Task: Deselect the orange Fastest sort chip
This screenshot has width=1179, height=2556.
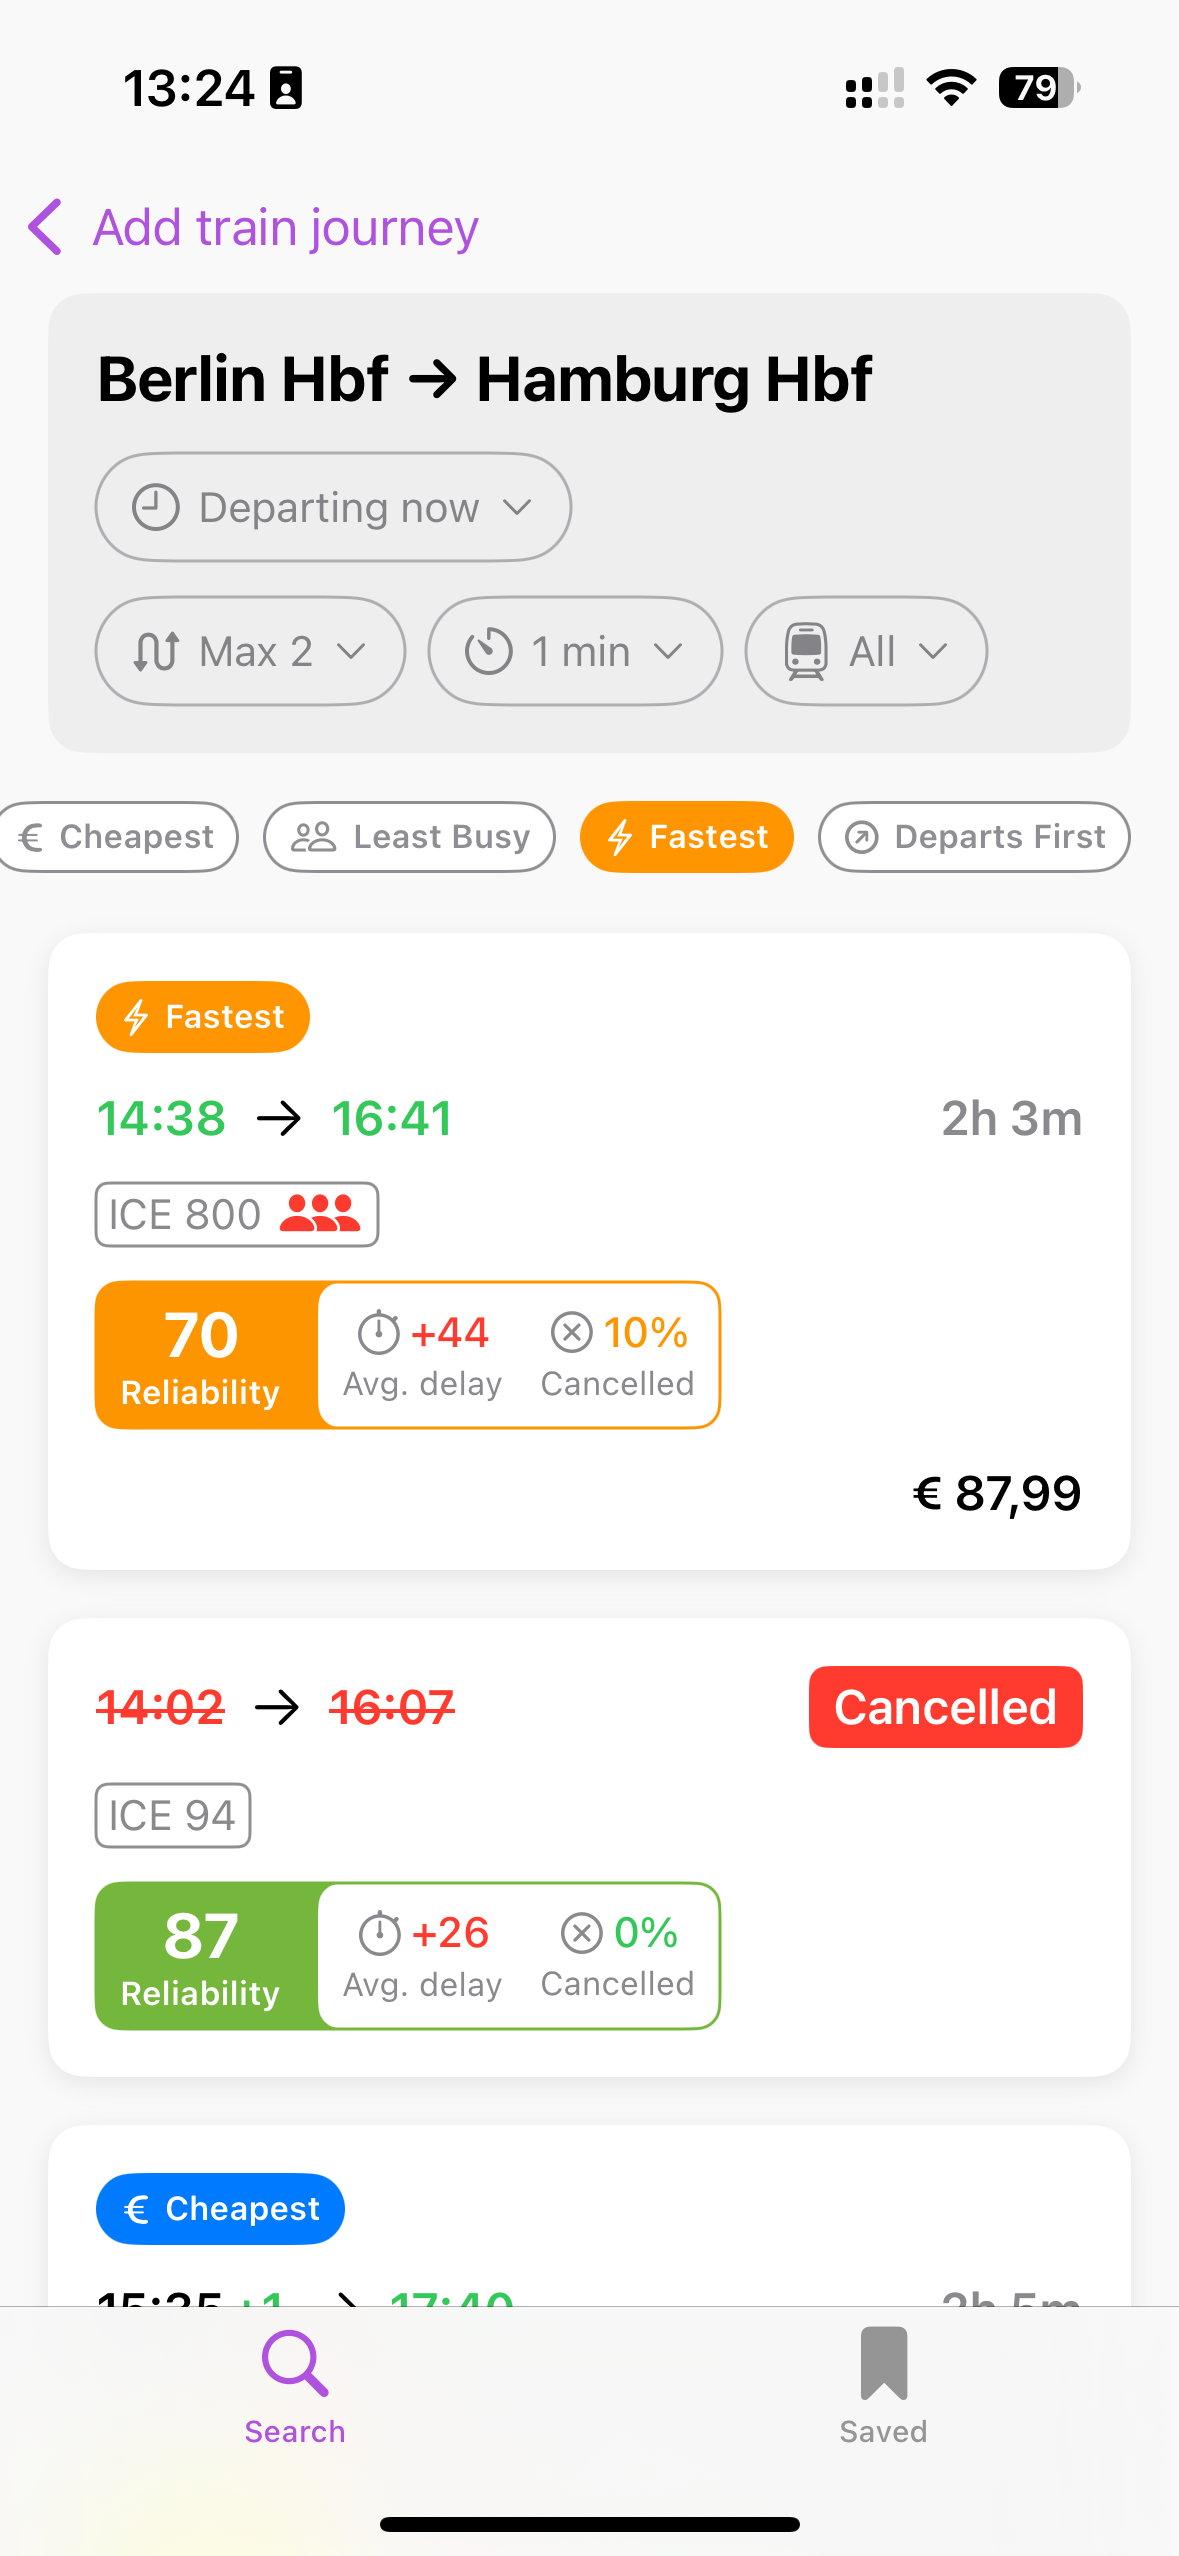Action: 687,837
